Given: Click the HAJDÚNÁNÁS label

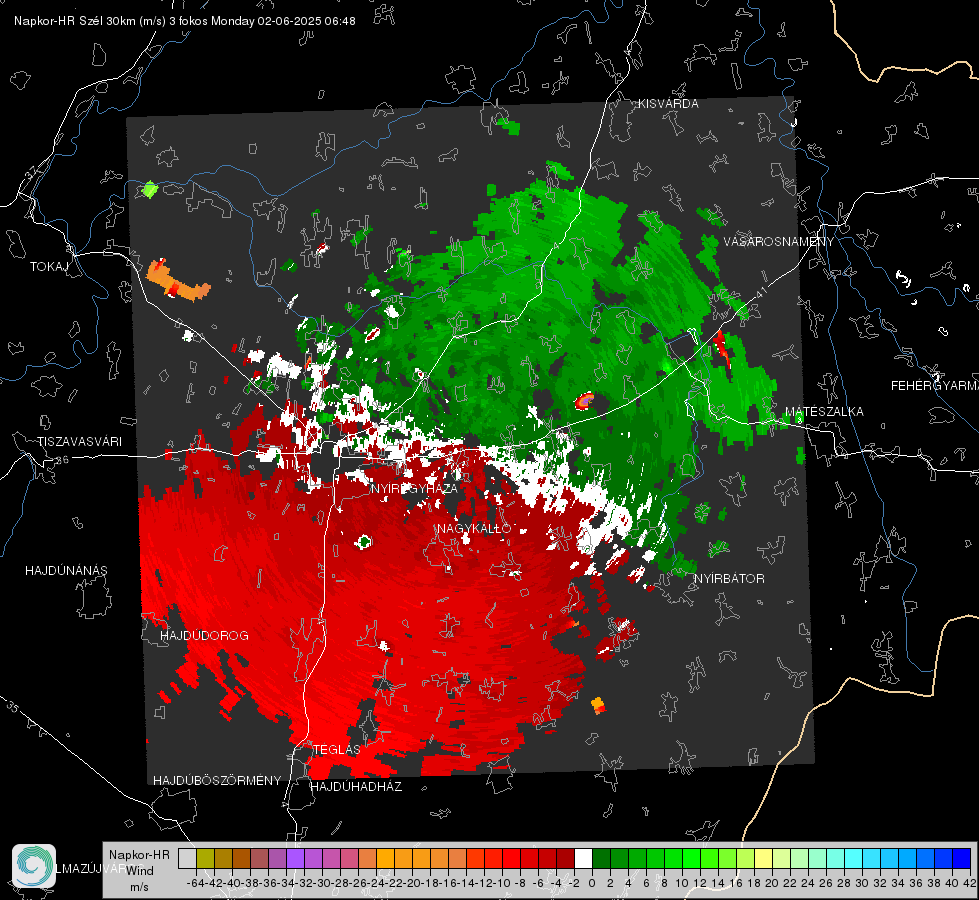Looking at the screenshot, I should point(66,571).
